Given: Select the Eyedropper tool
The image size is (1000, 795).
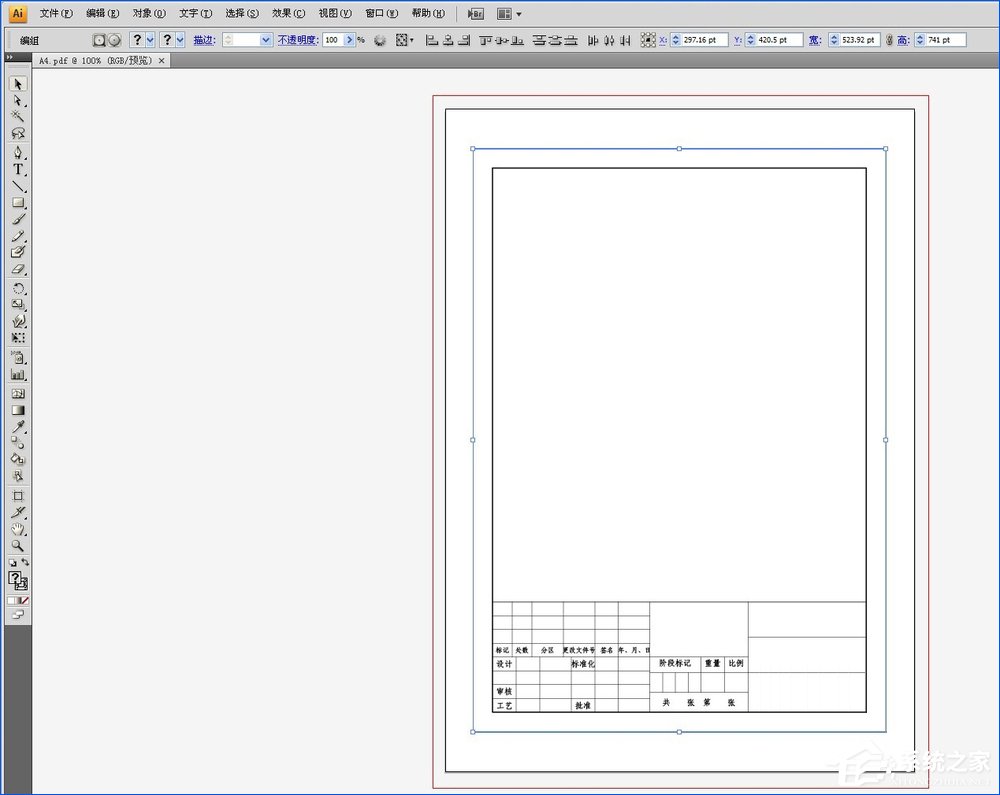Looking at the screenshot, I should pos(18,427).
